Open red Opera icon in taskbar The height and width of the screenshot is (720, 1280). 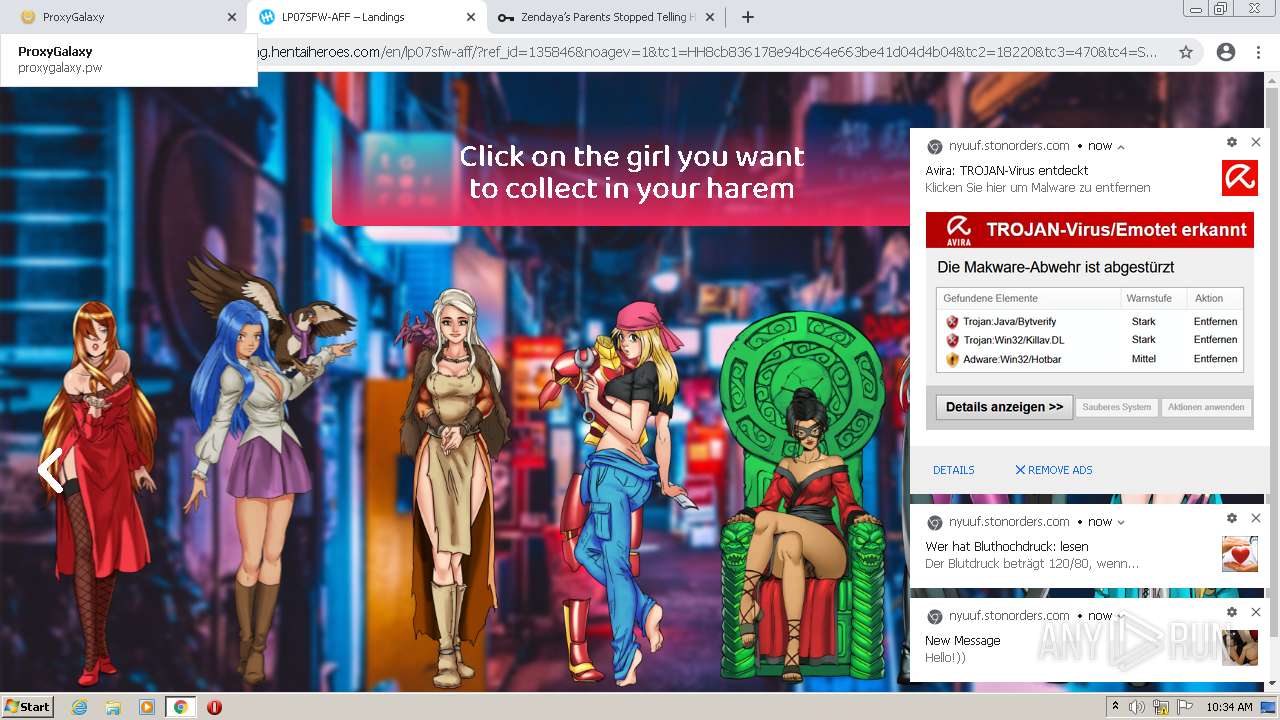point(214,707)
